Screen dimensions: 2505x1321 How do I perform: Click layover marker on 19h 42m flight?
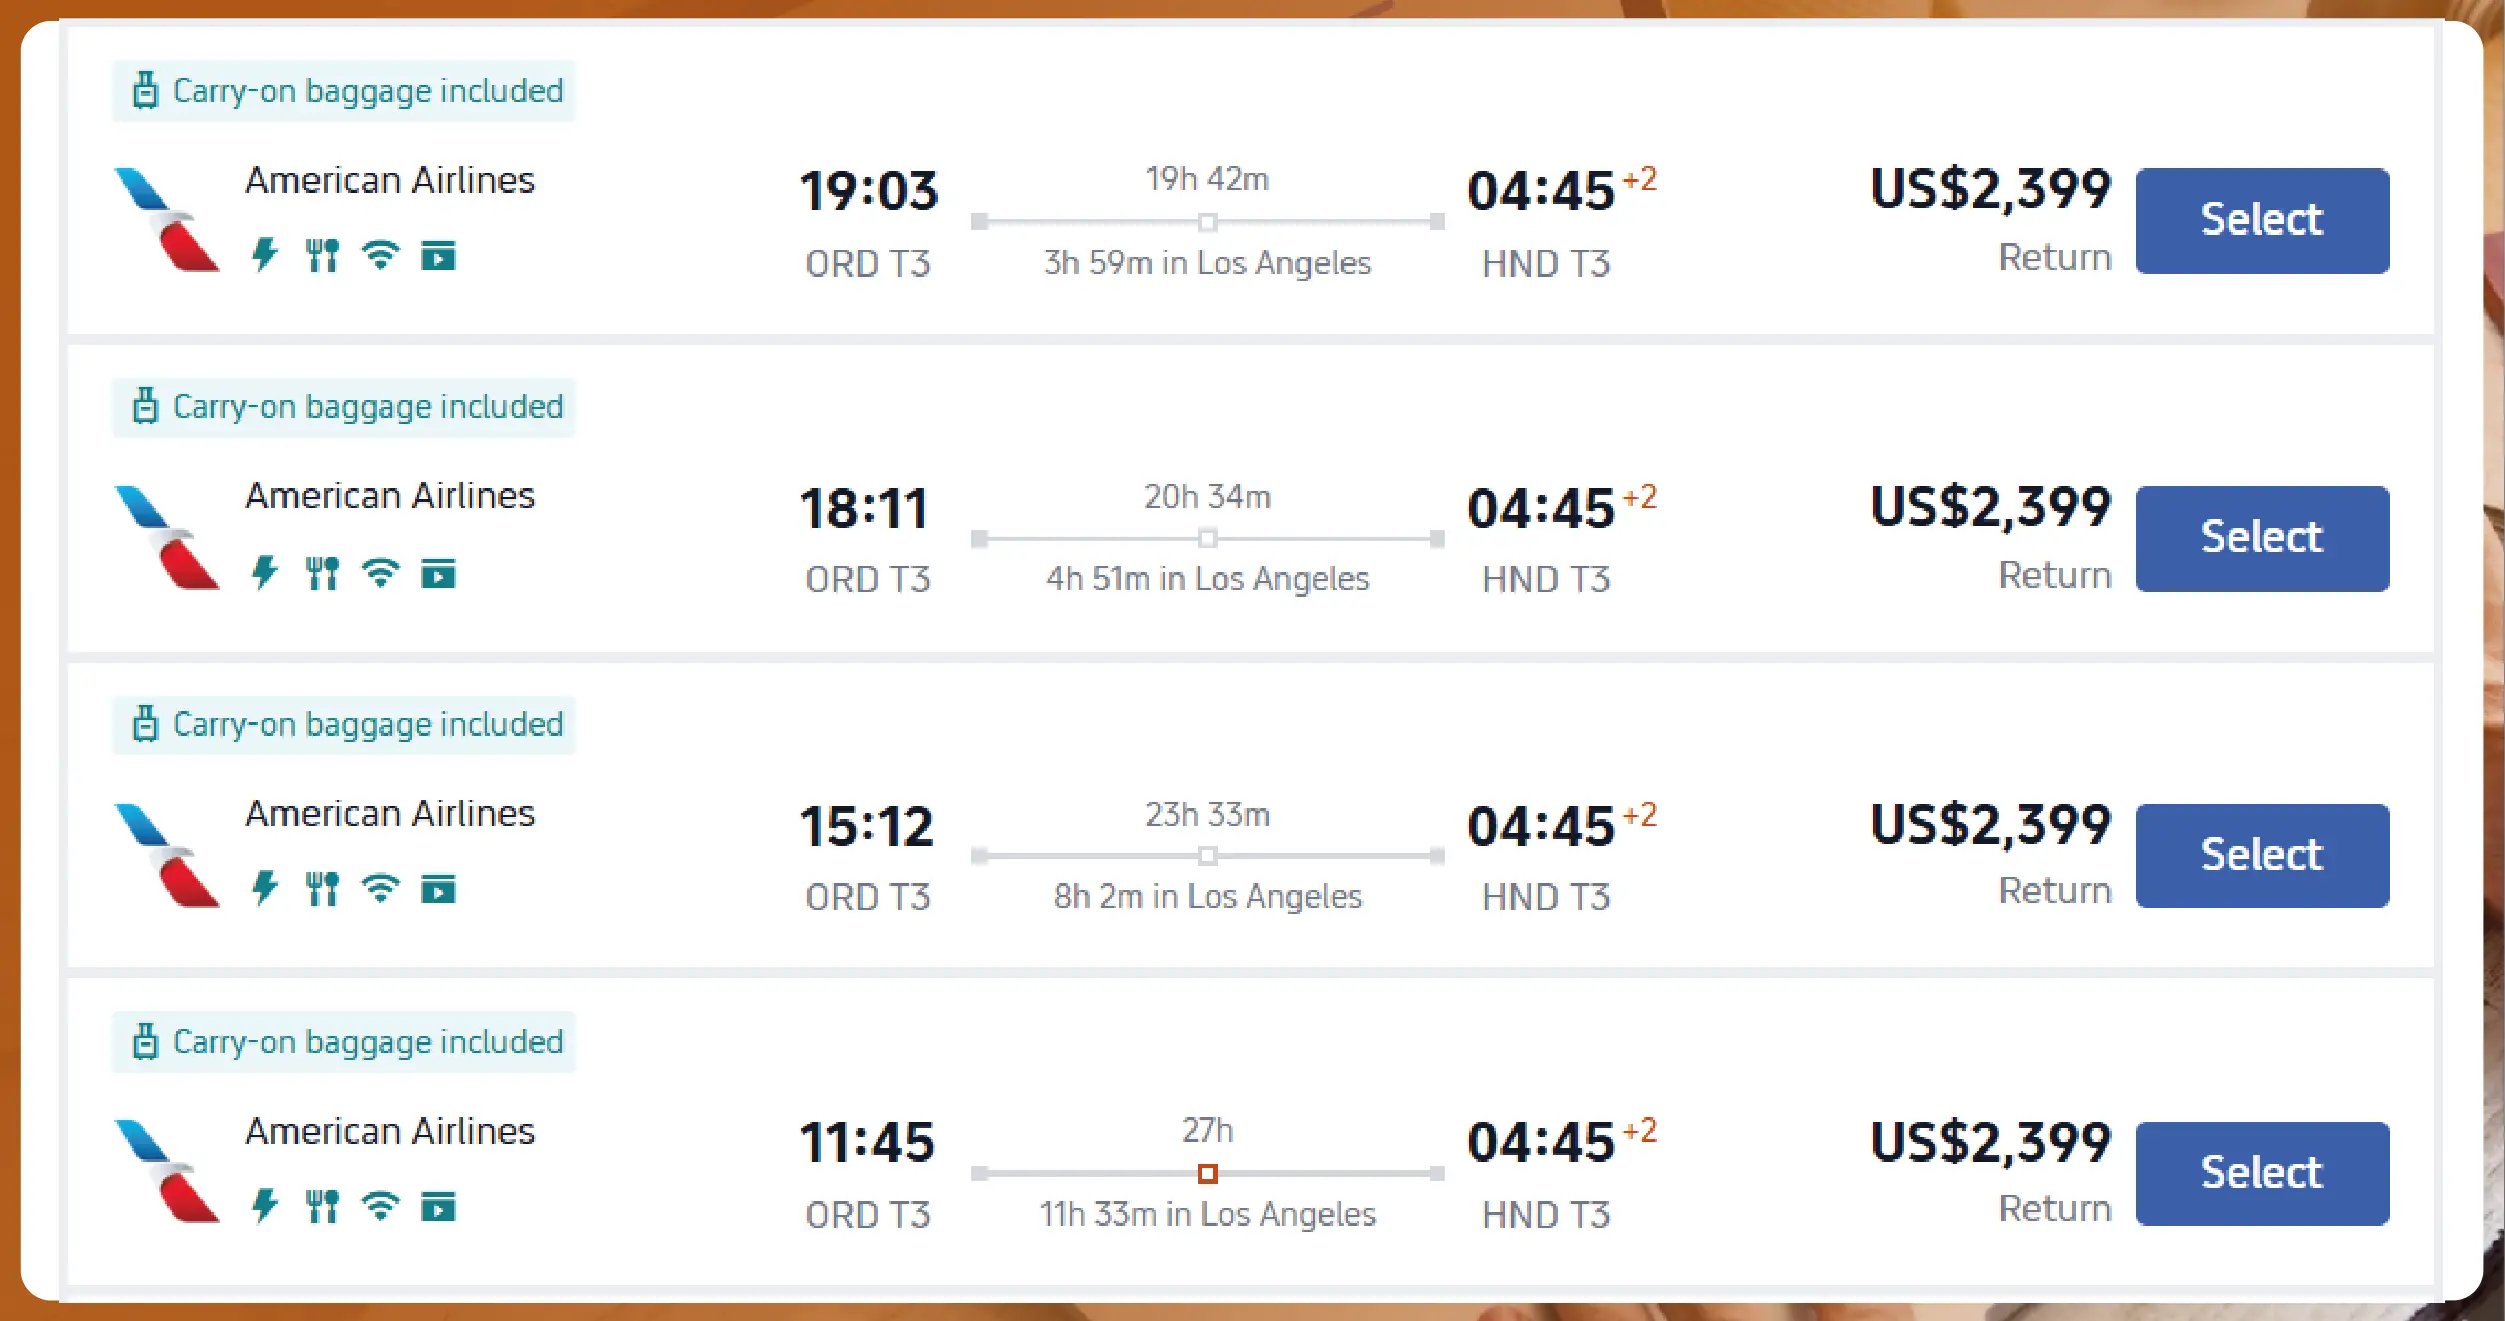(x=1207, y=222)
